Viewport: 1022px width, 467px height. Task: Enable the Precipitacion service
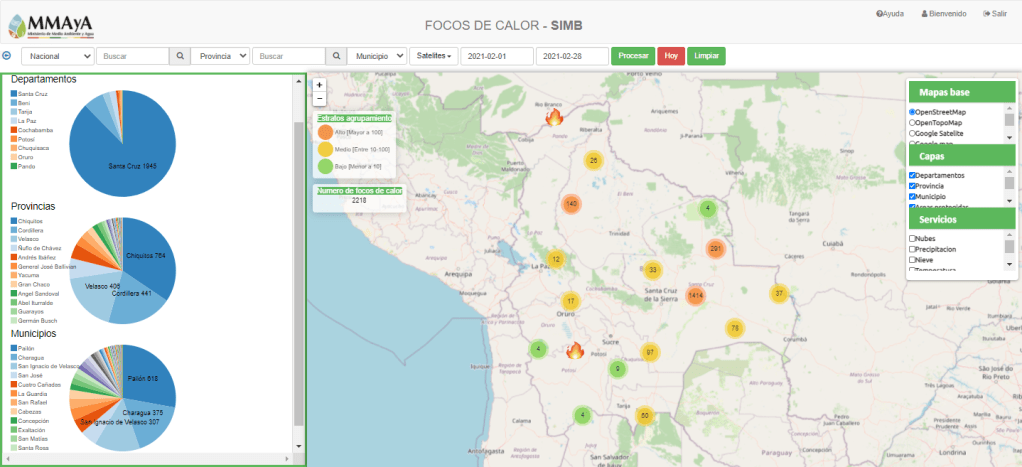click(912, 249)
